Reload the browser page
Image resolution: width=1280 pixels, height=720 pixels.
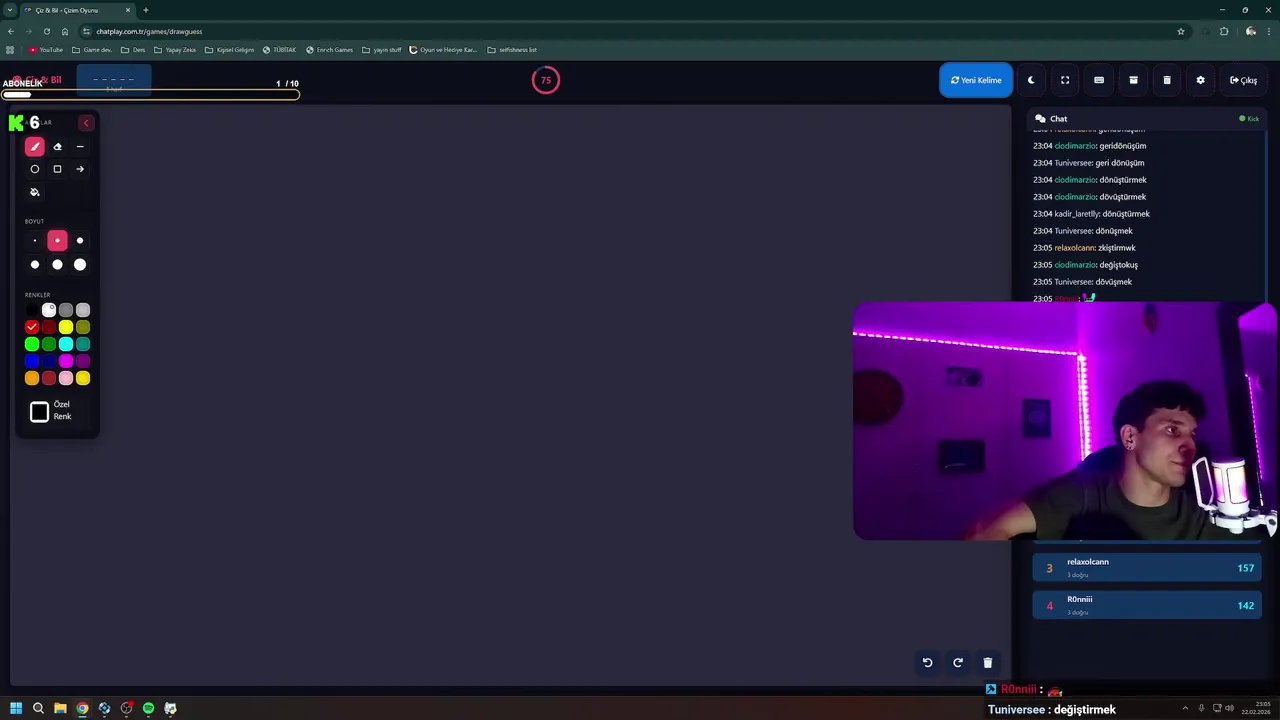pyautogui.click(x=46, y=31)
